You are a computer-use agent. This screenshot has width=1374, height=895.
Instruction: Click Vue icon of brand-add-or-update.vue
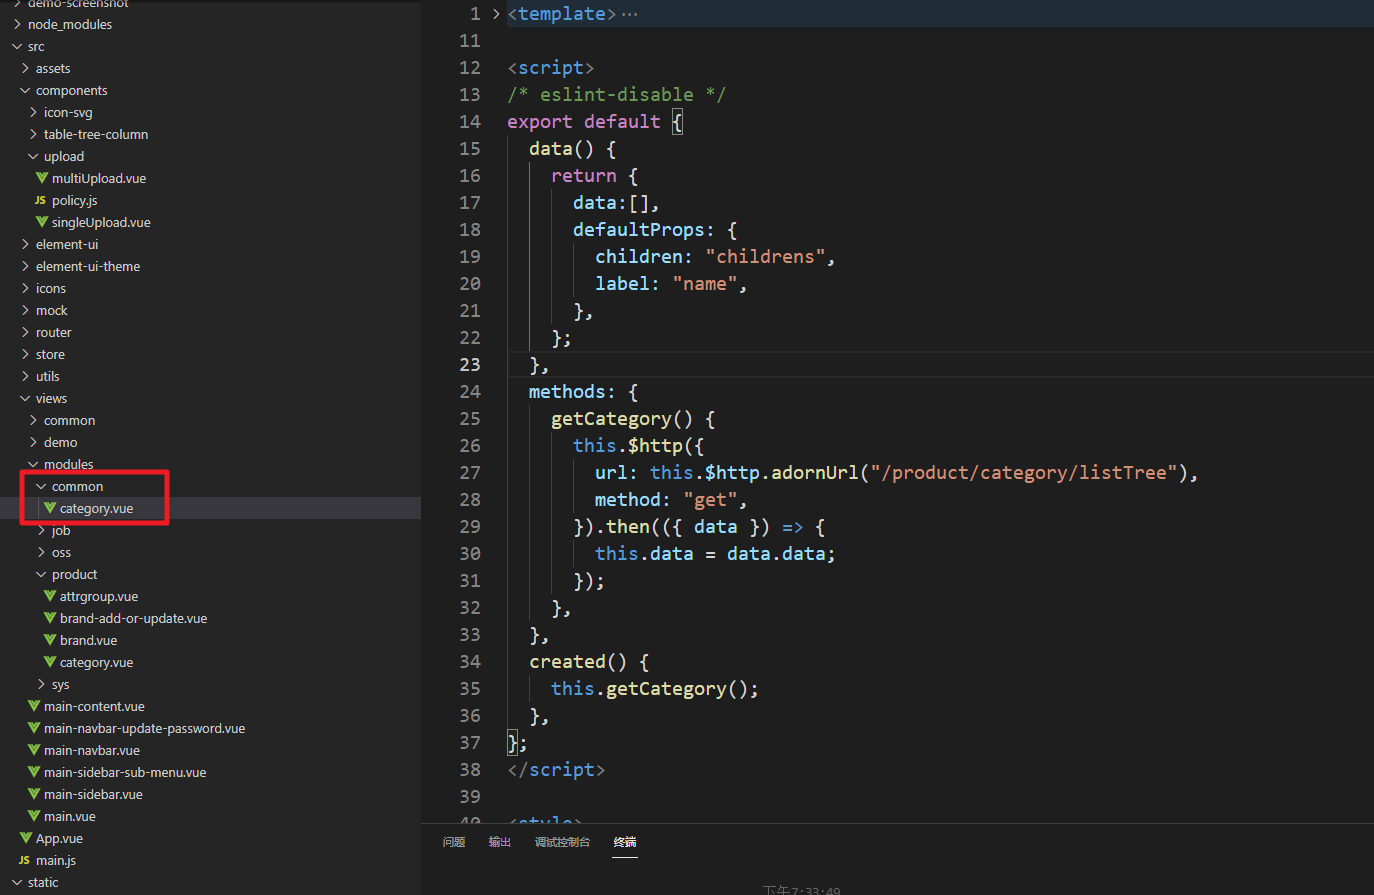[50, 618]
